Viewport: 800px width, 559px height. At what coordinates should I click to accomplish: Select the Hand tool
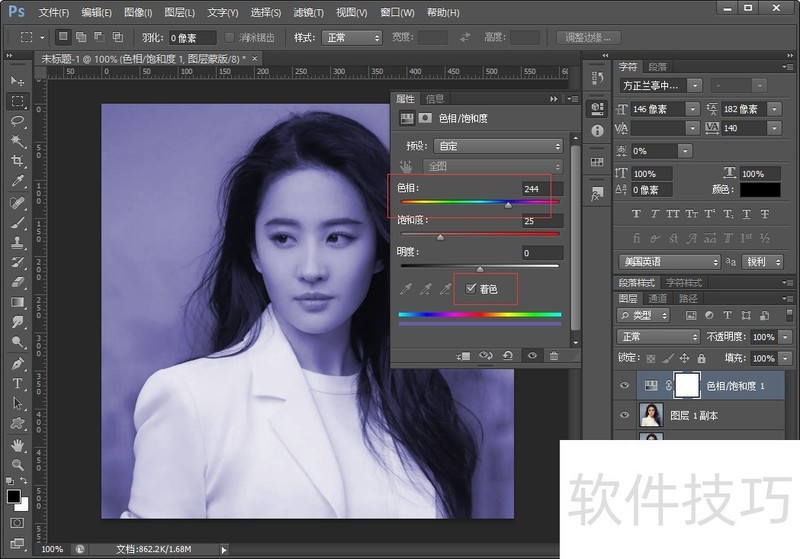[17, 445]
